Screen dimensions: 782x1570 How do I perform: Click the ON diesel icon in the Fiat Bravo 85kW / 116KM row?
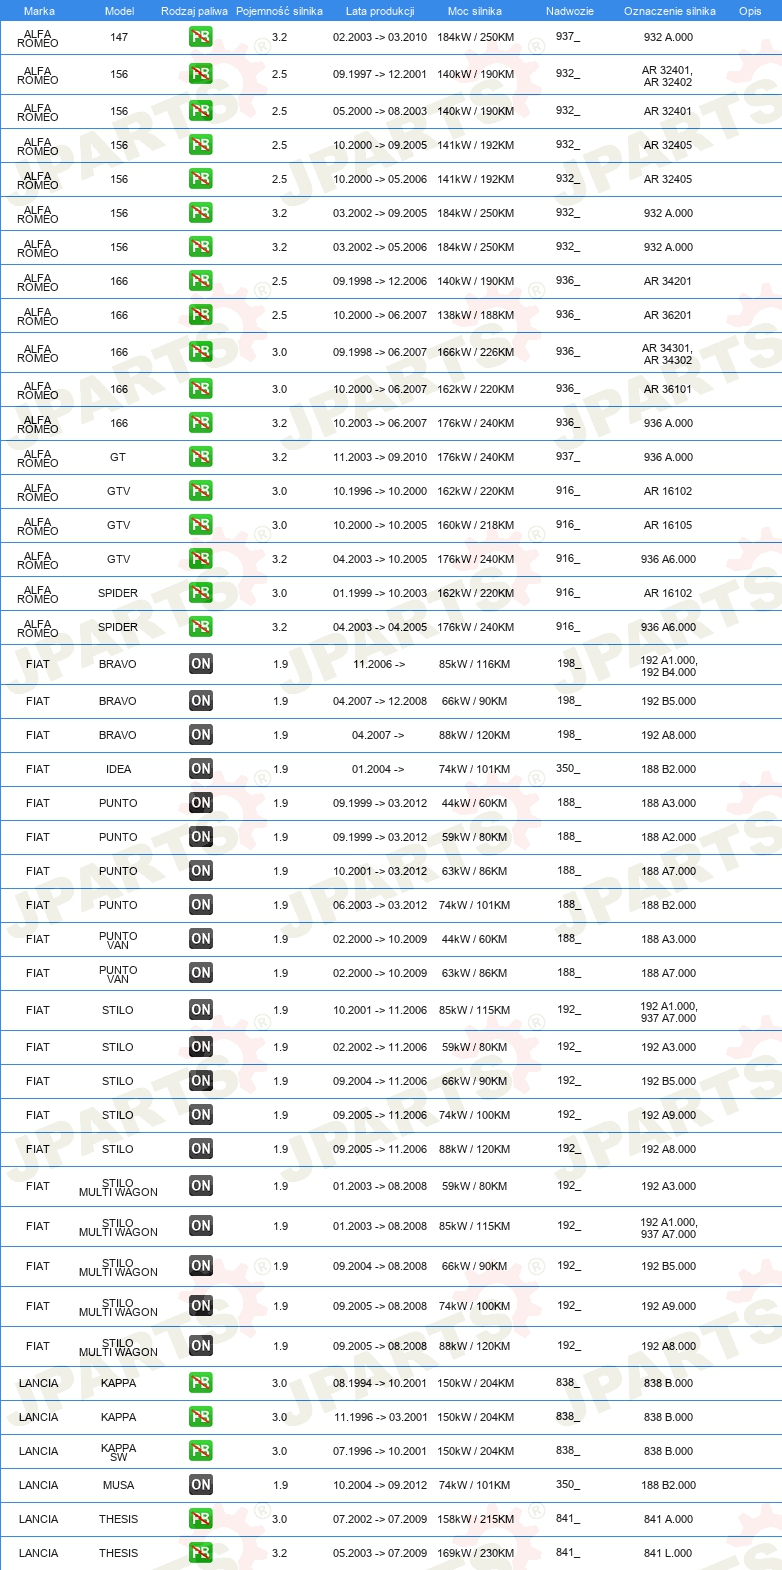coord(201,664)
